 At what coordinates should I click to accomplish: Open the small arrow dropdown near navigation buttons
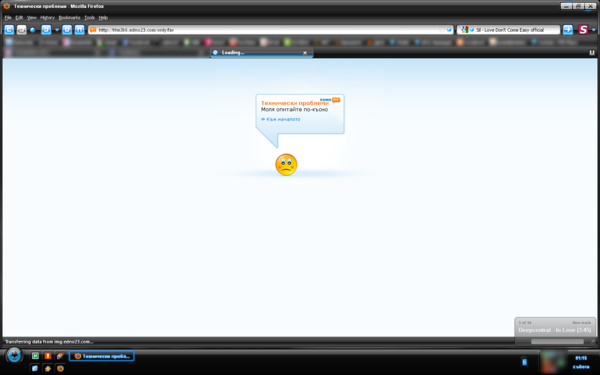(x=57, y=29)
